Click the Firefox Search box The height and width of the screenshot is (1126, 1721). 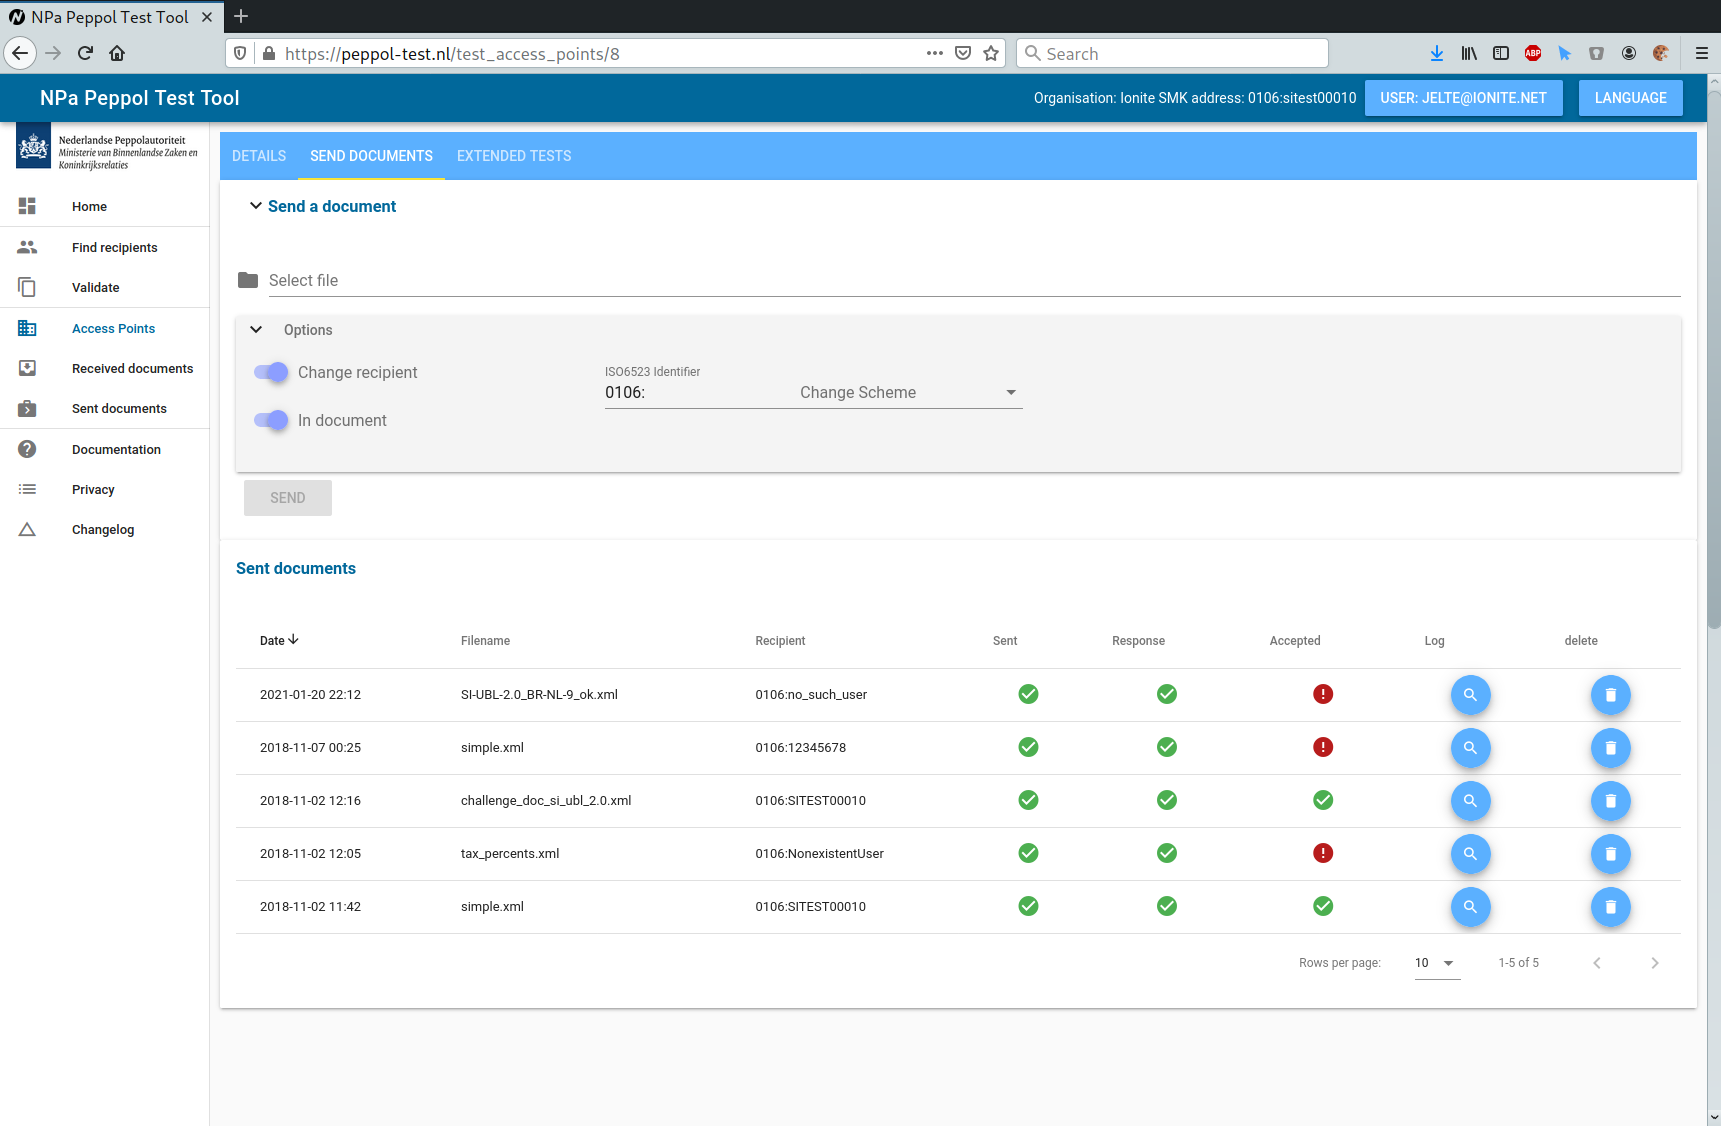tap(1172, 53)
